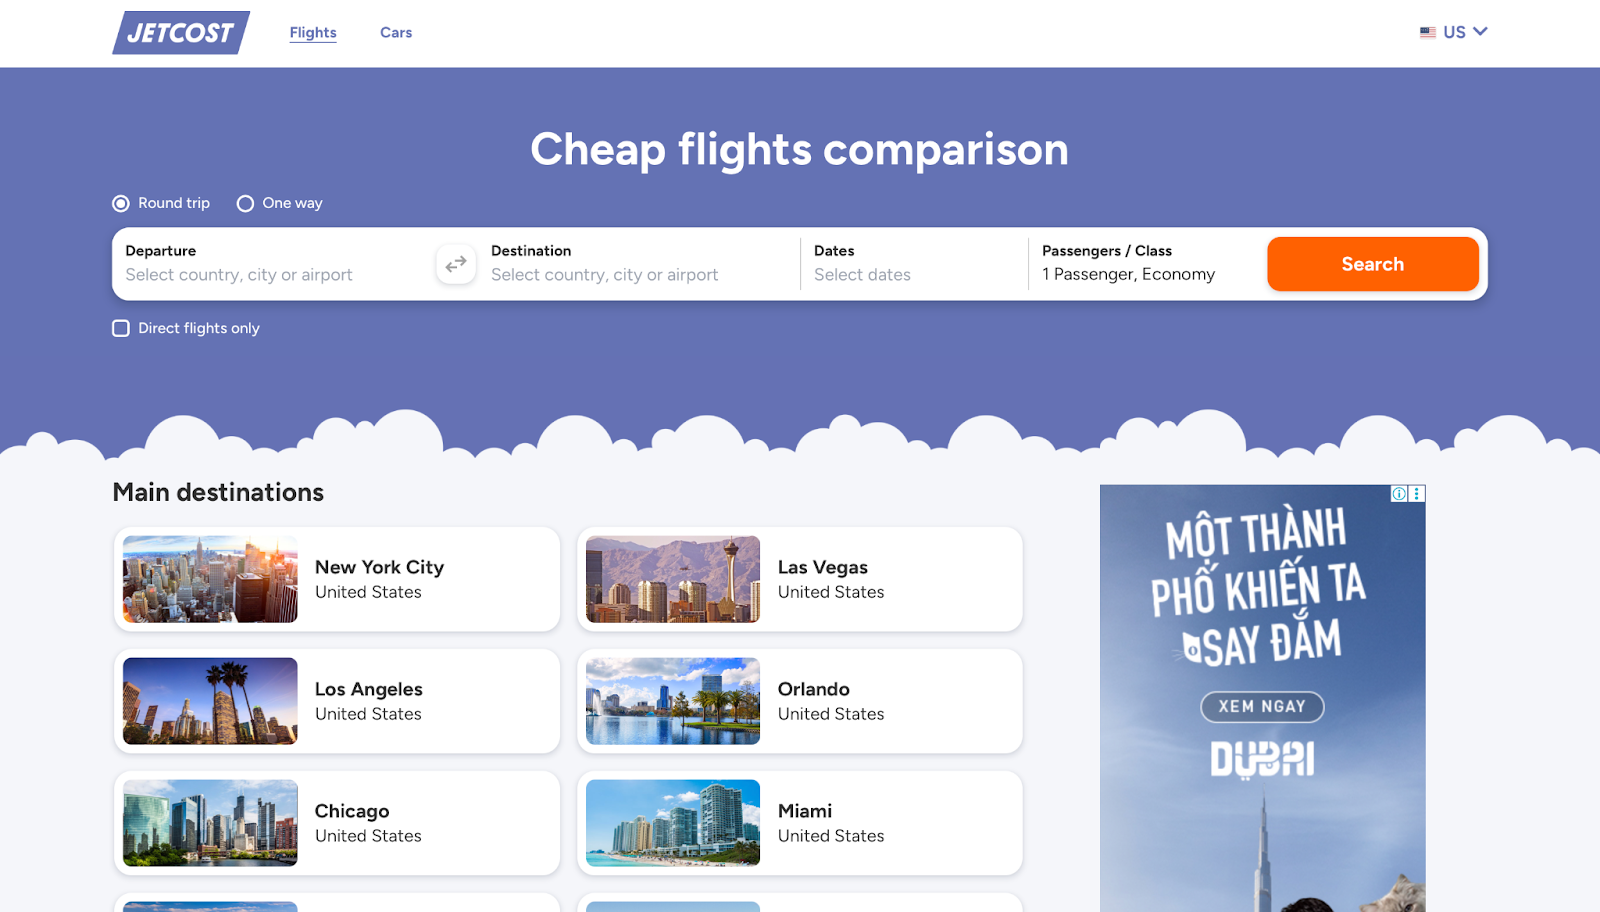Click the XEM NGAY button in Dubai ad

[x=1262, y=707]
